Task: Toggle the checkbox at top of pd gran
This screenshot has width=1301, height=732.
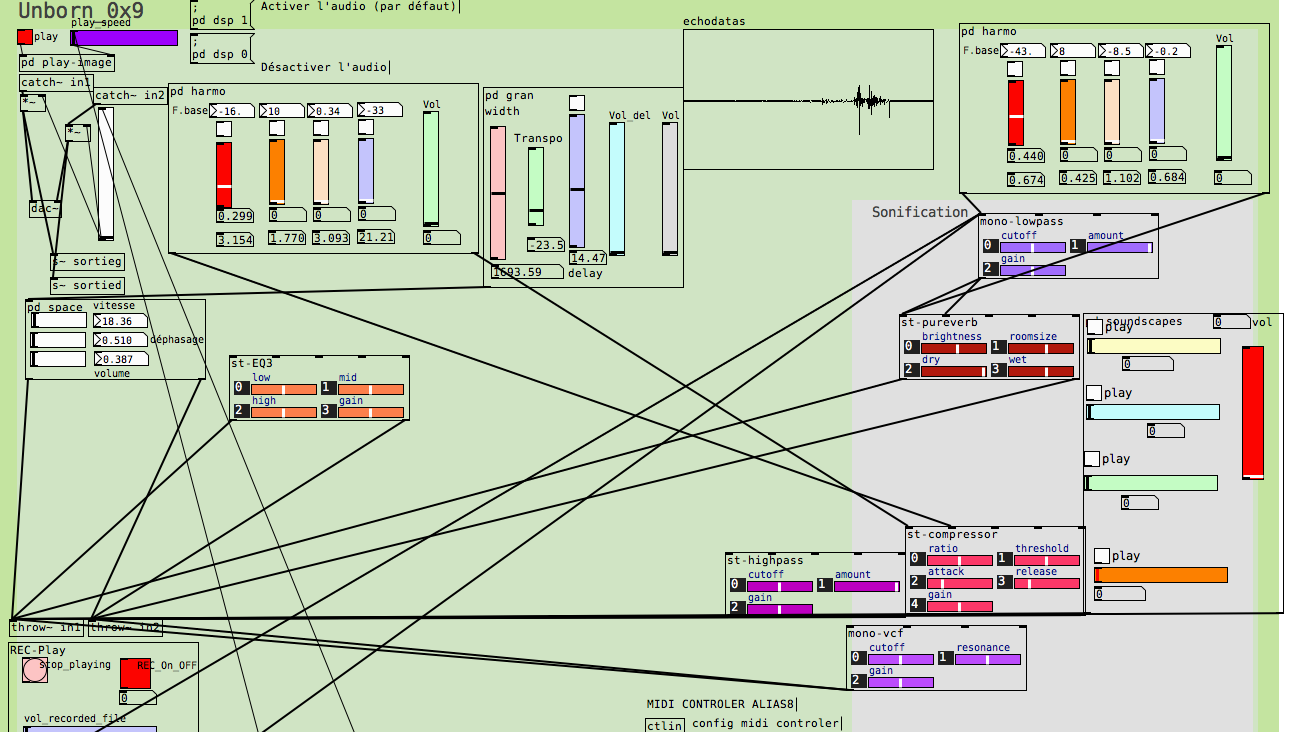Action: [x=577, y=103]
